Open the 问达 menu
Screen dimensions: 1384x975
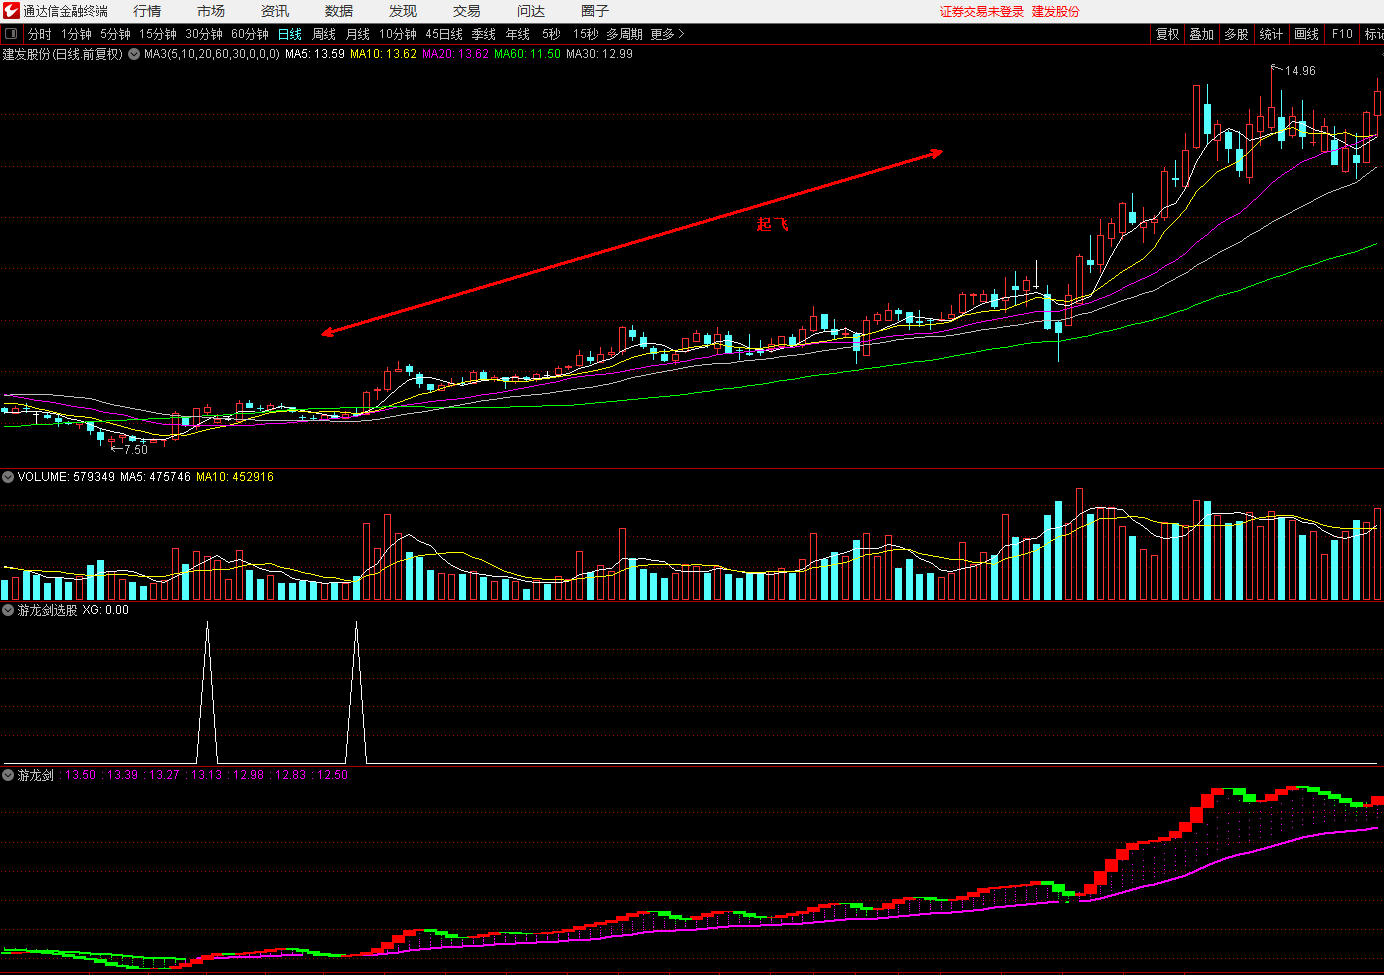tap(531, 11)
